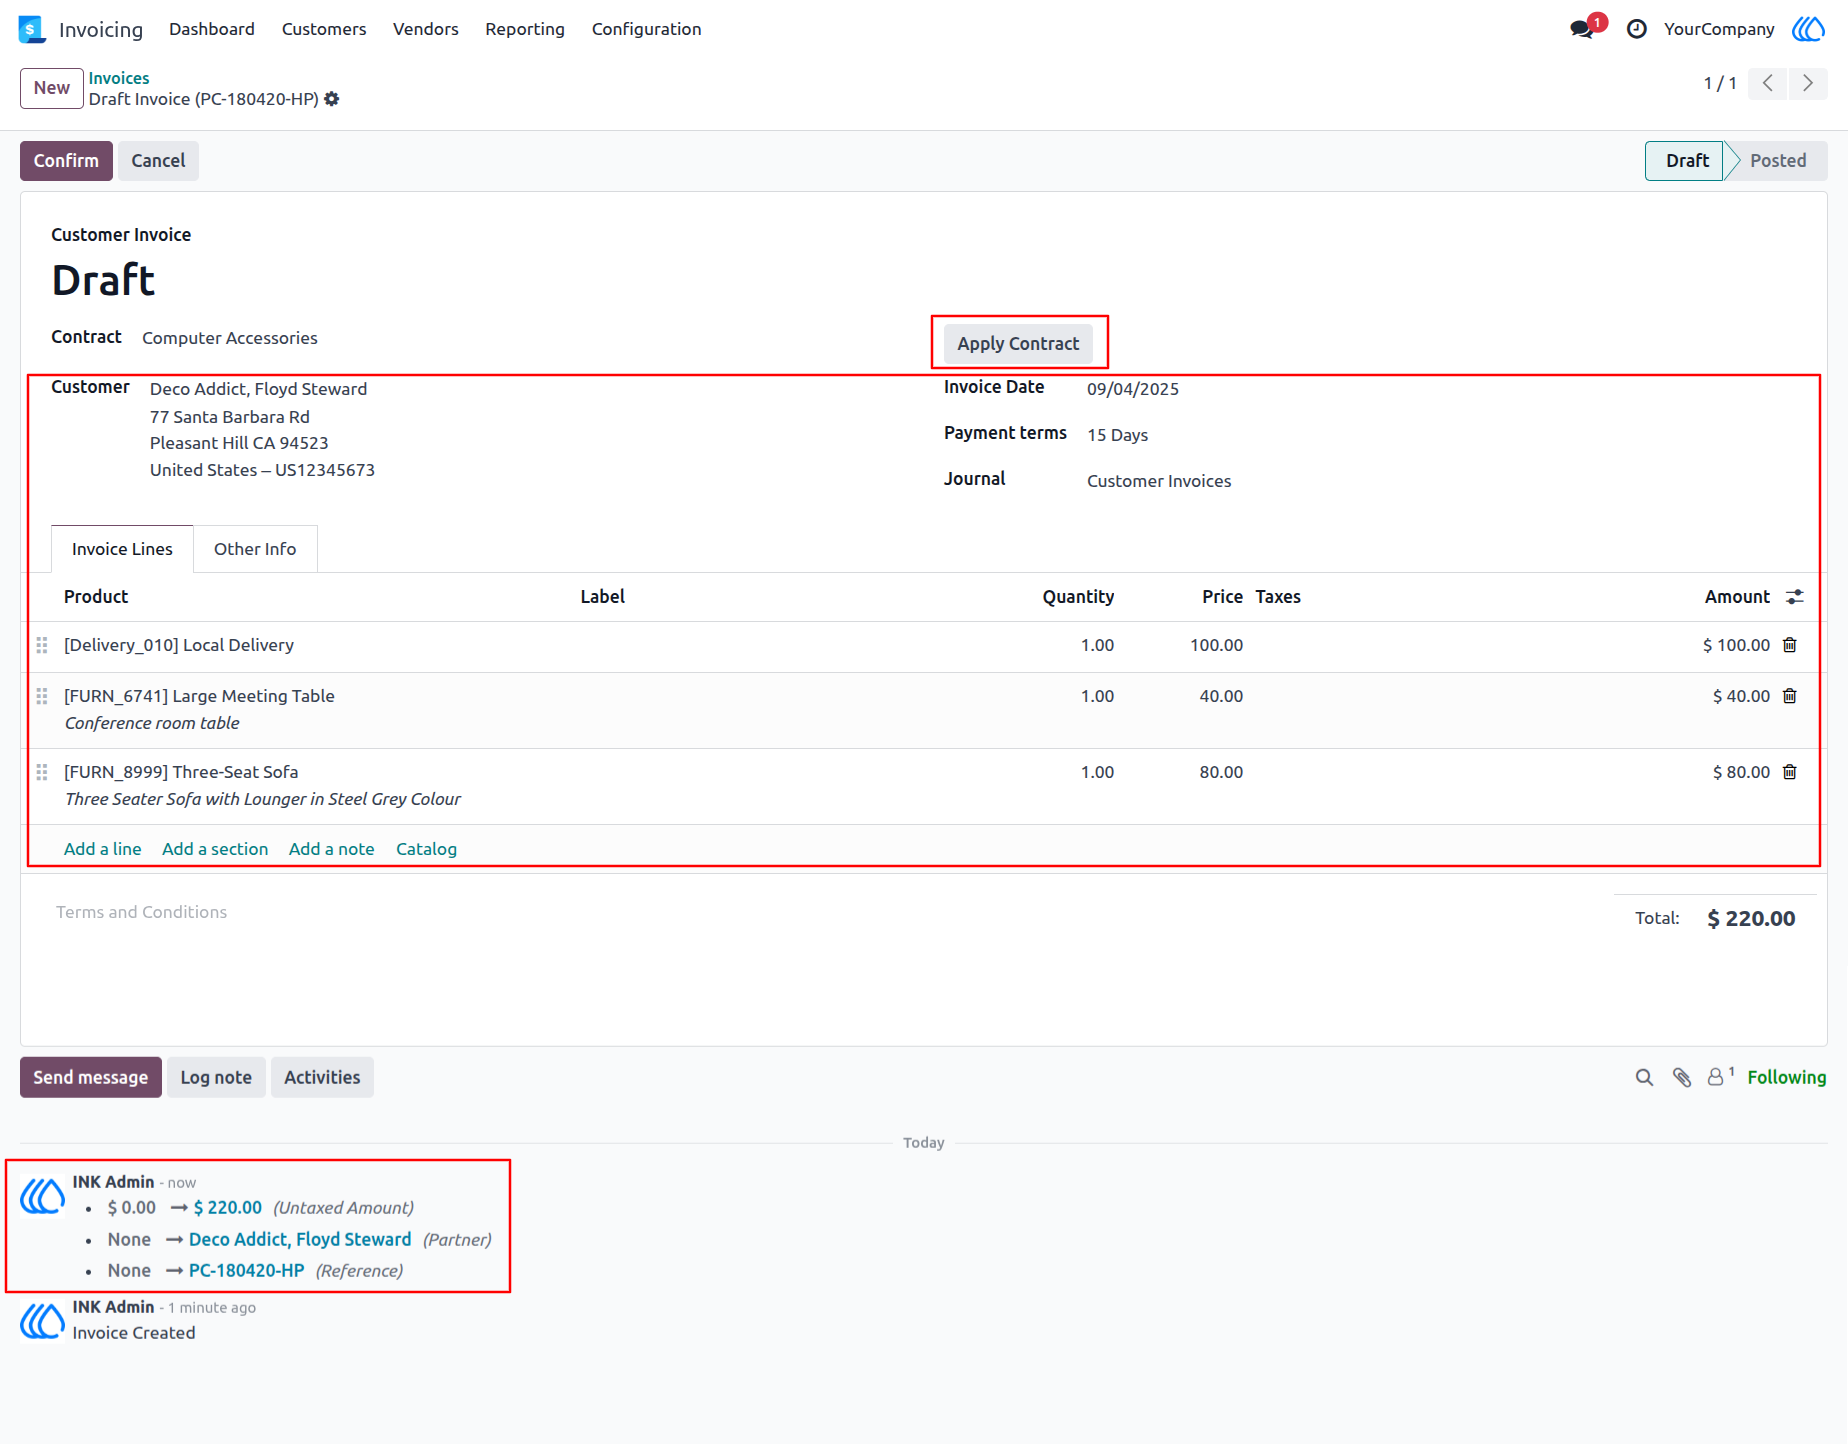Confirm the draft invoice
The image size is (1848, 1445).
(x=66, y=161)
